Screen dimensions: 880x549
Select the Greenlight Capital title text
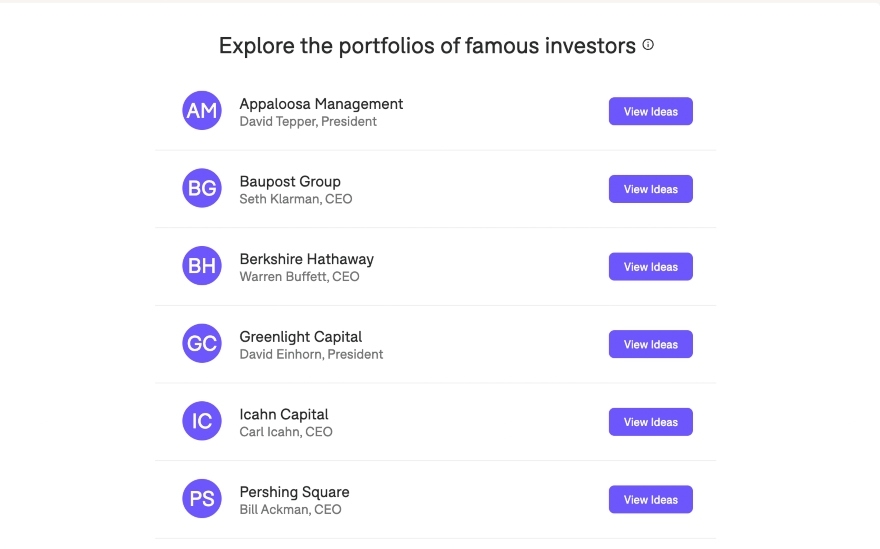point(301,337)
